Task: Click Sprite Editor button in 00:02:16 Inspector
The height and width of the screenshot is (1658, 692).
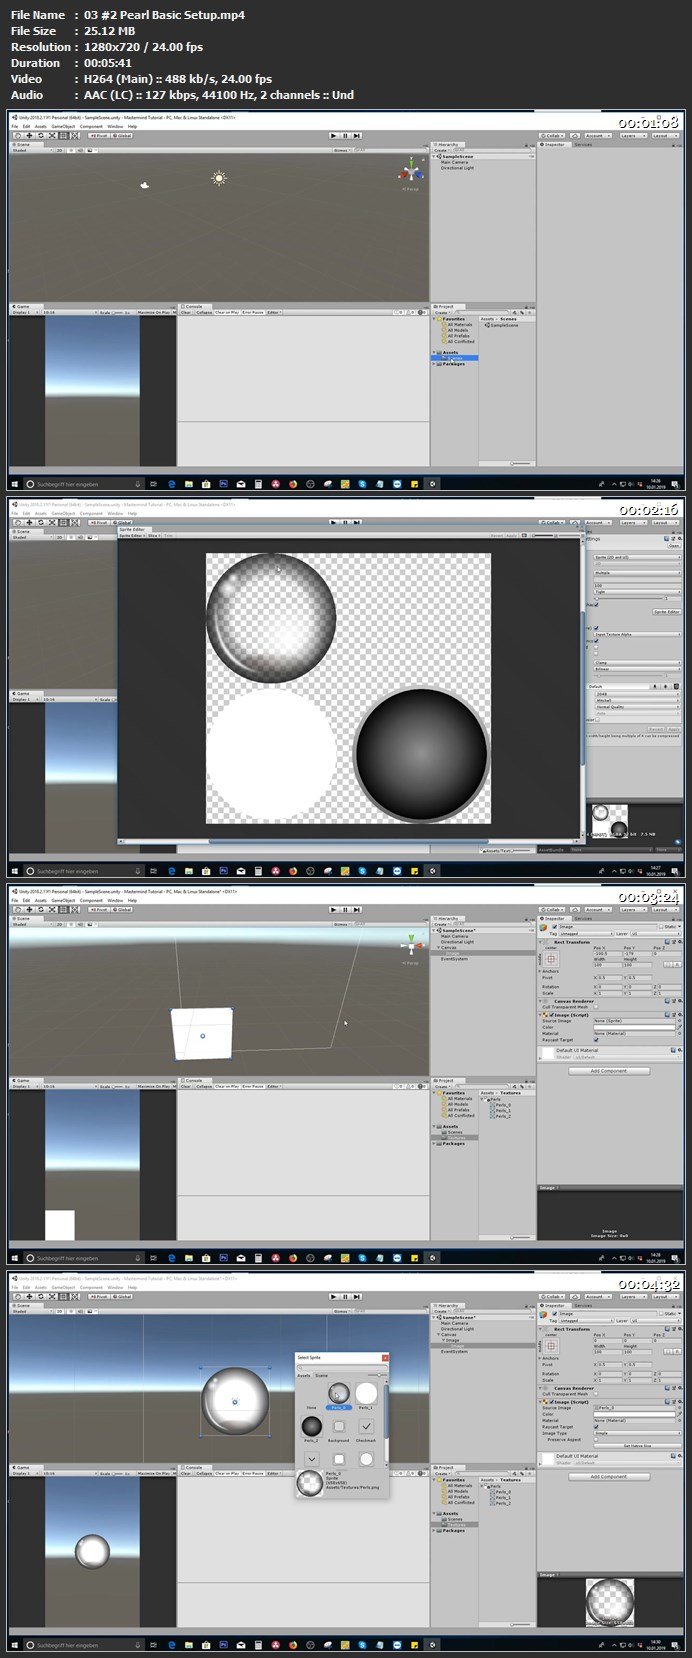Action: coord(667,611)
